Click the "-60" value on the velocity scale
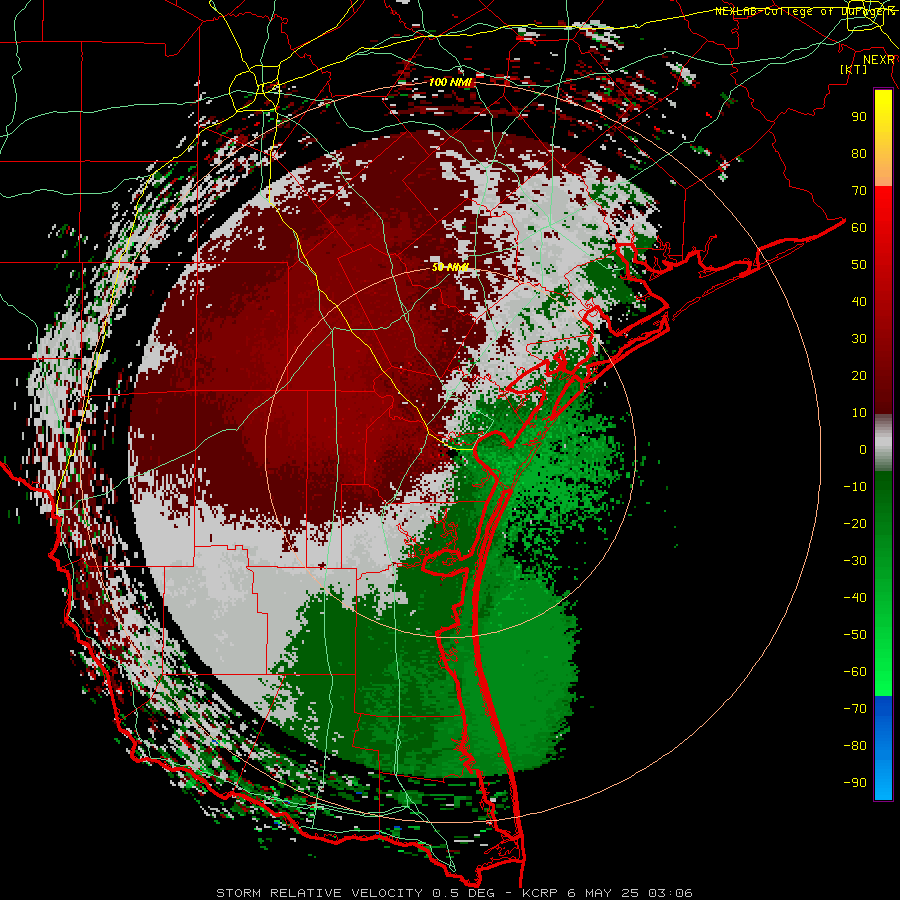 [x=855, y=672]
